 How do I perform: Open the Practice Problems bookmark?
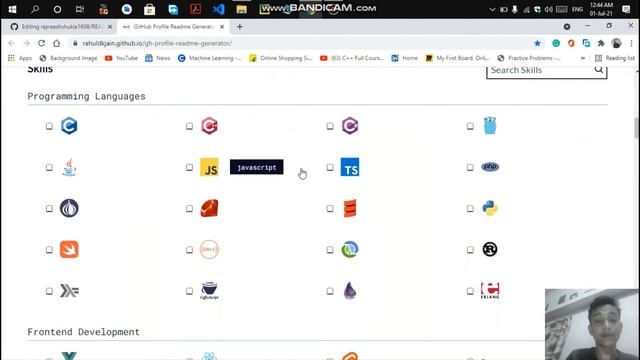pyautogui.click(x=529, y=58)
